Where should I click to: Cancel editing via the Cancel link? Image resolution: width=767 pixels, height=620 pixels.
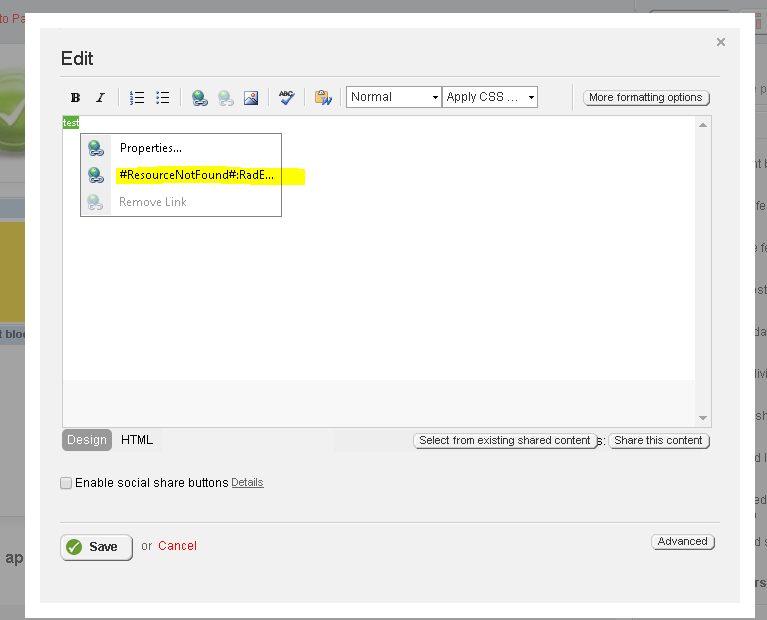tap(177, 546)
